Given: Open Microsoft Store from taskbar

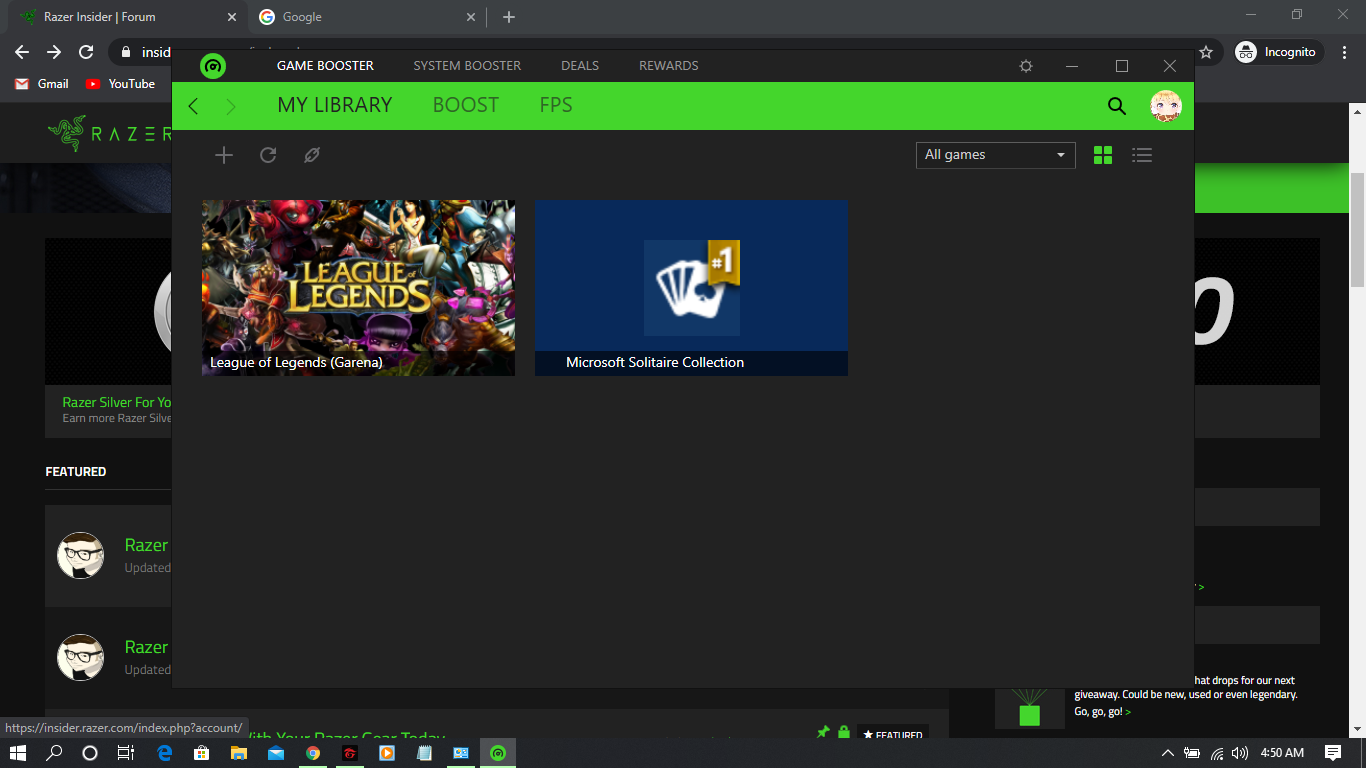Looking at the screenshot, I should click(x=202, y=753).
